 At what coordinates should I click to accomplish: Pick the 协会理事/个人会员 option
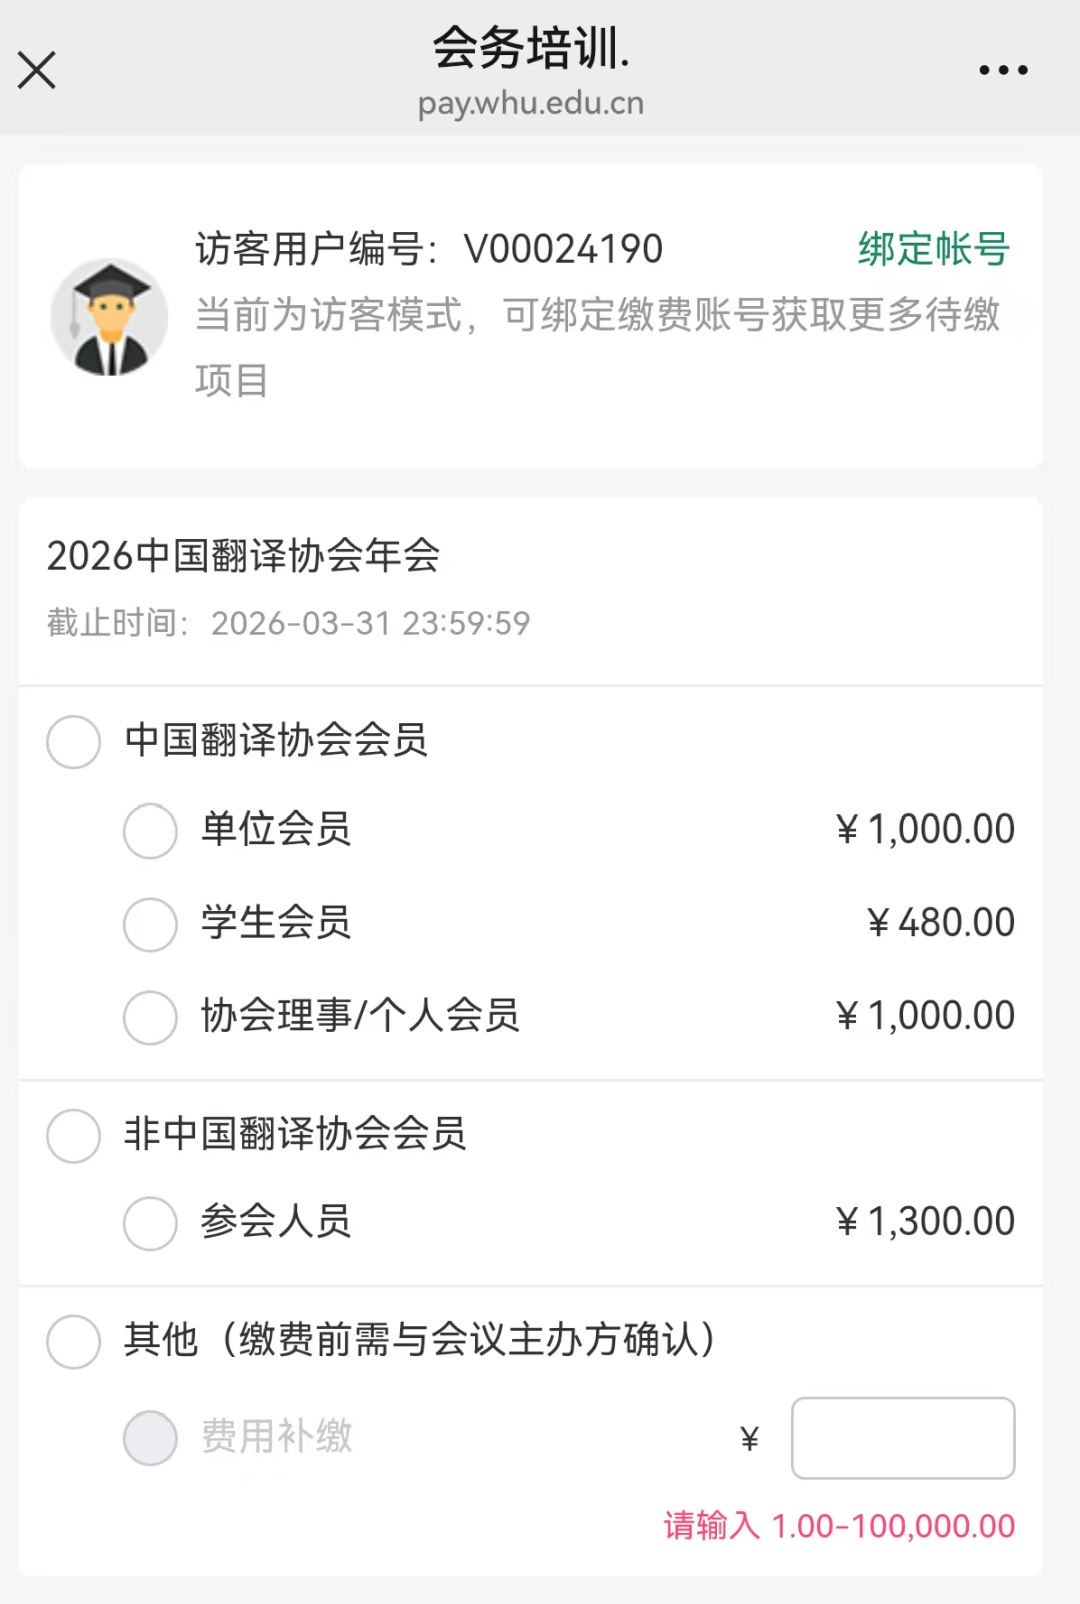150,1016
